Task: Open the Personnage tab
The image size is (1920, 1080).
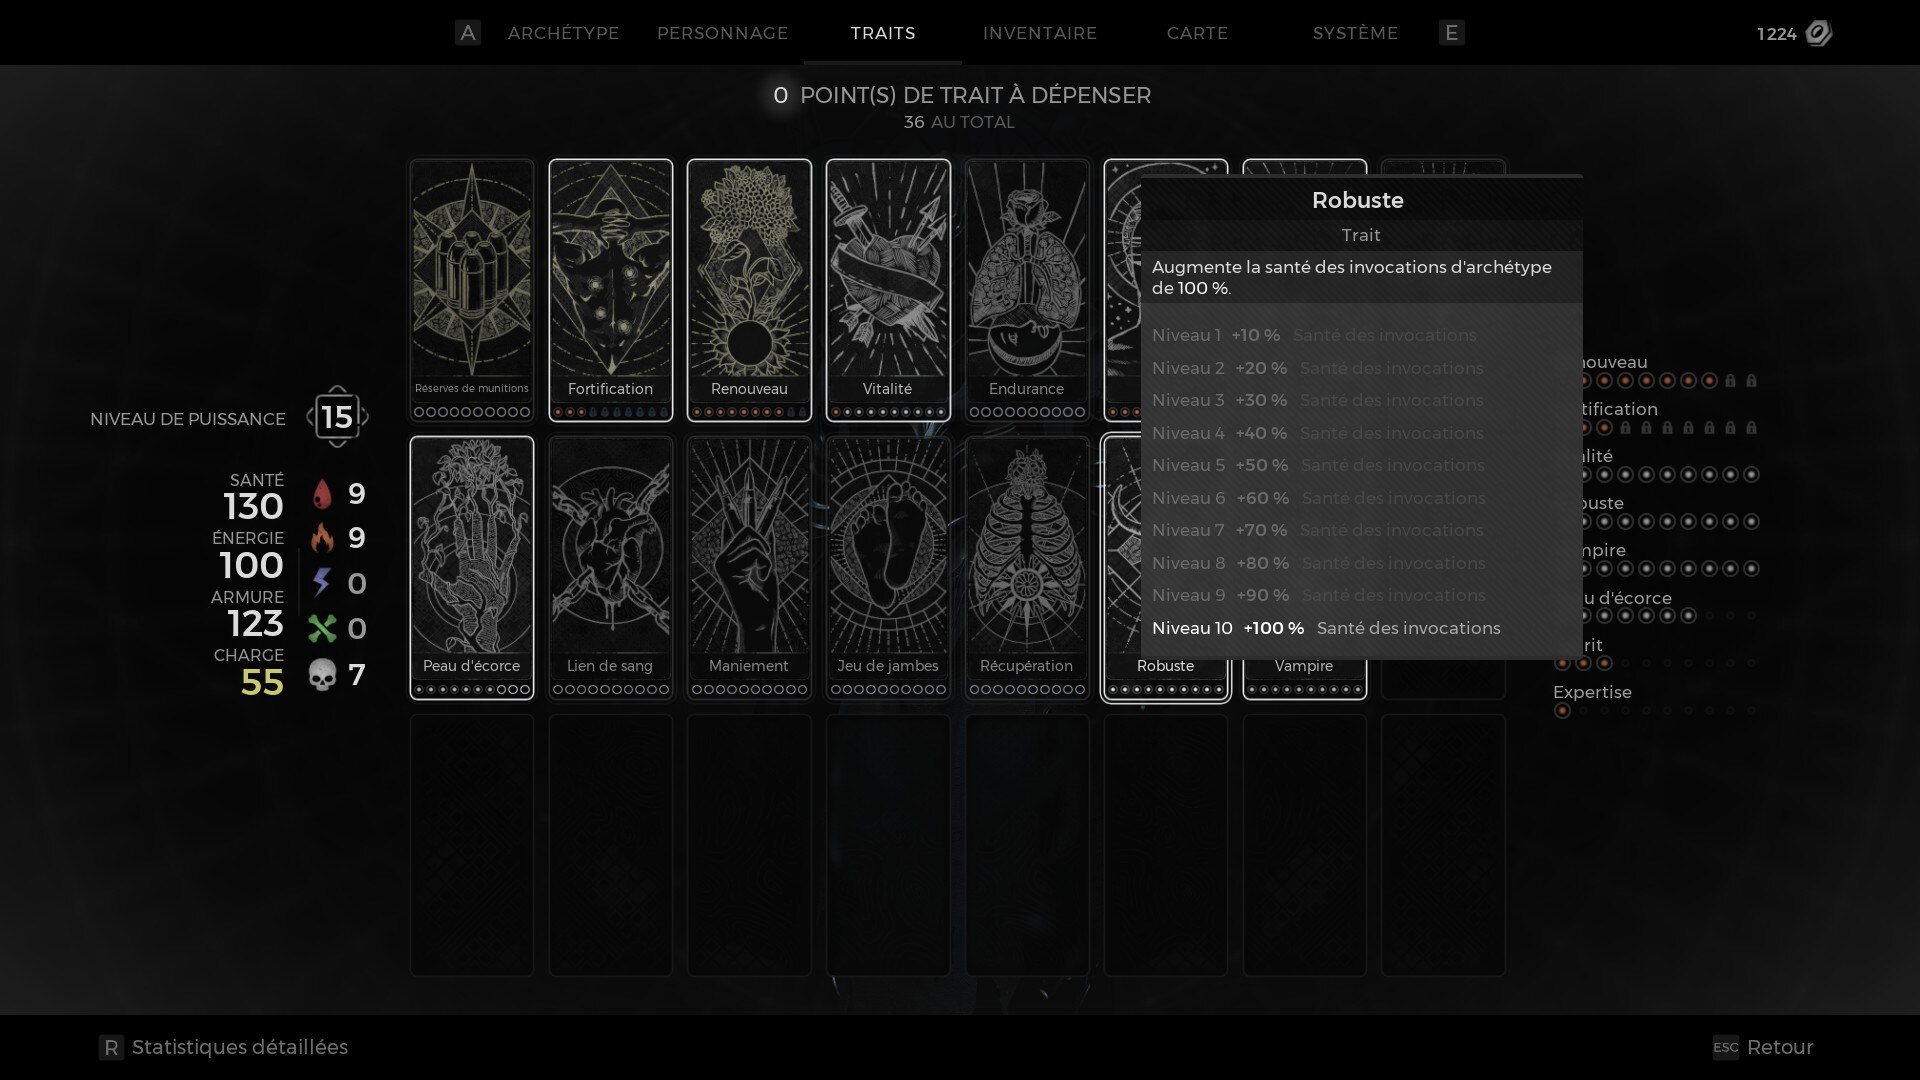Action: coord(722,33)
